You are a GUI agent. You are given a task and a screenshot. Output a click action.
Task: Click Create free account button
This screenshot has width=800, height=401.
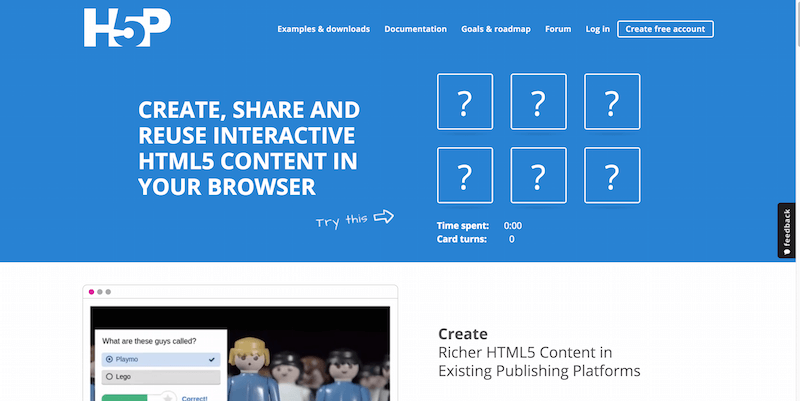click(665, 29)
